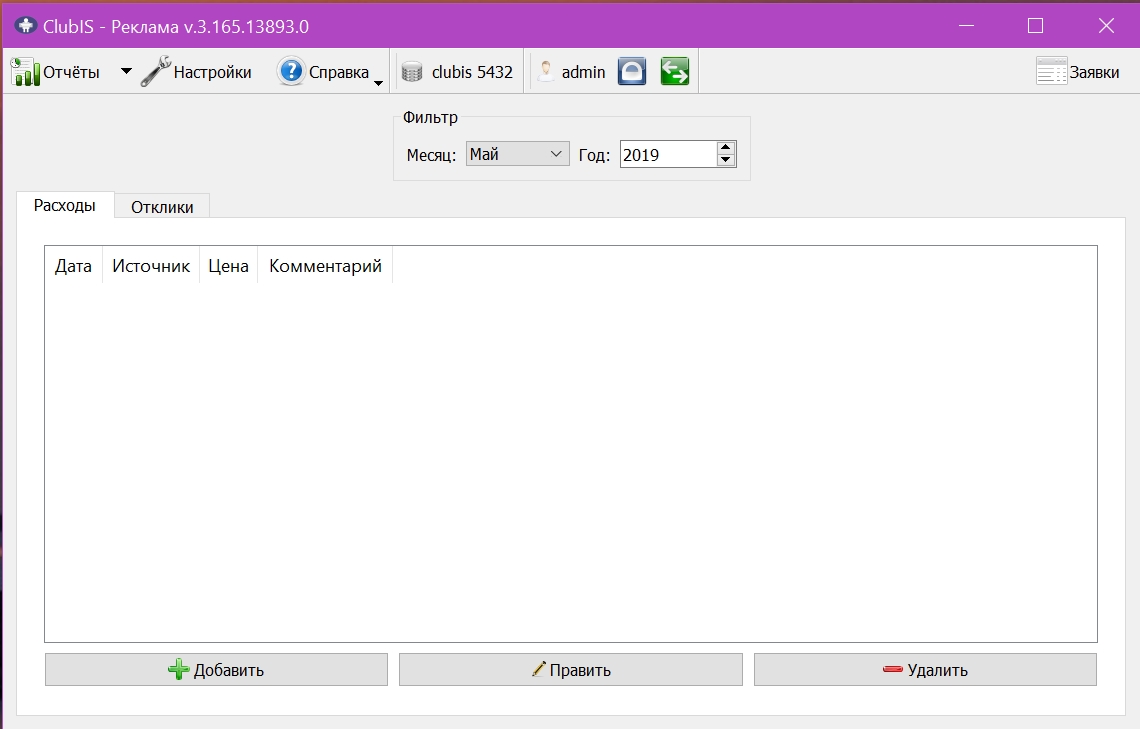Click the Год input field with 2019
Screen dimensions: 1140x729
[x=668, y=154]
